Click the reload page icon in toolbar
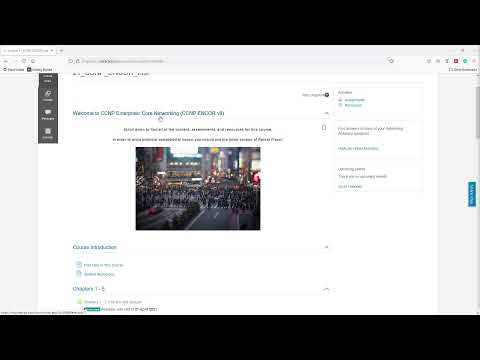Image resolution: width=480 pixels, height=360 pixels. (x=24, y=61)
